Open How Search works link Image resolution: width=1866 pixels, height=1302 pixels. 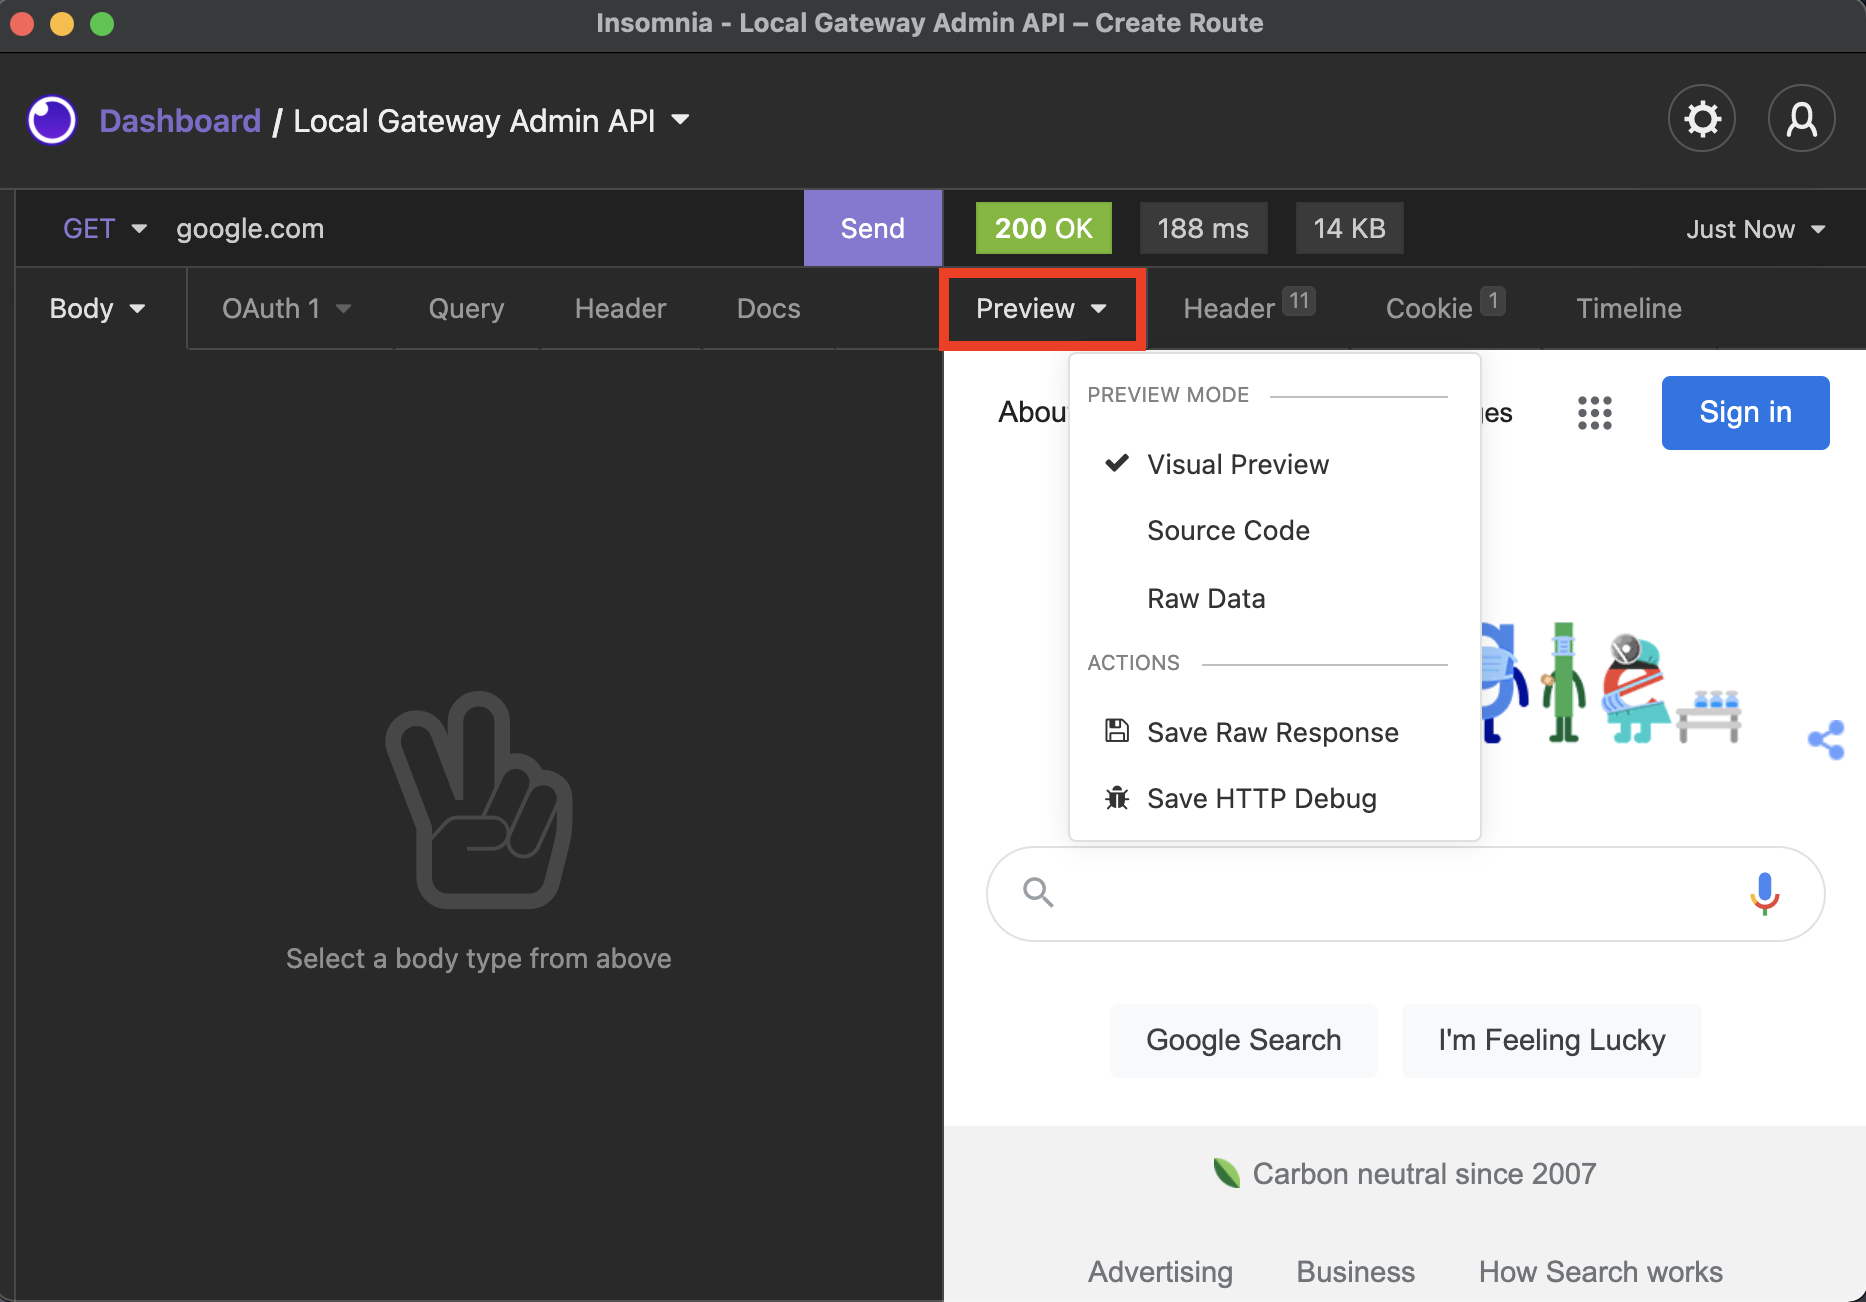pyautogui.click(x=1600, y=1271)
